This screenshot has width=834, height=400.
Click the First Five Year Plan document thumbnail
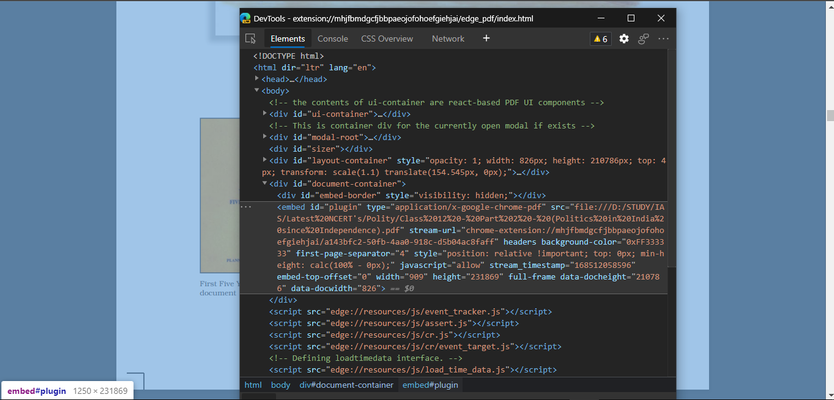[x=220, y=196]
